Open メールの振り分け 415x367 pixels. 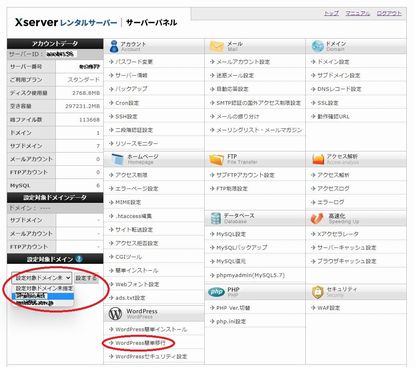click(238, 117)
